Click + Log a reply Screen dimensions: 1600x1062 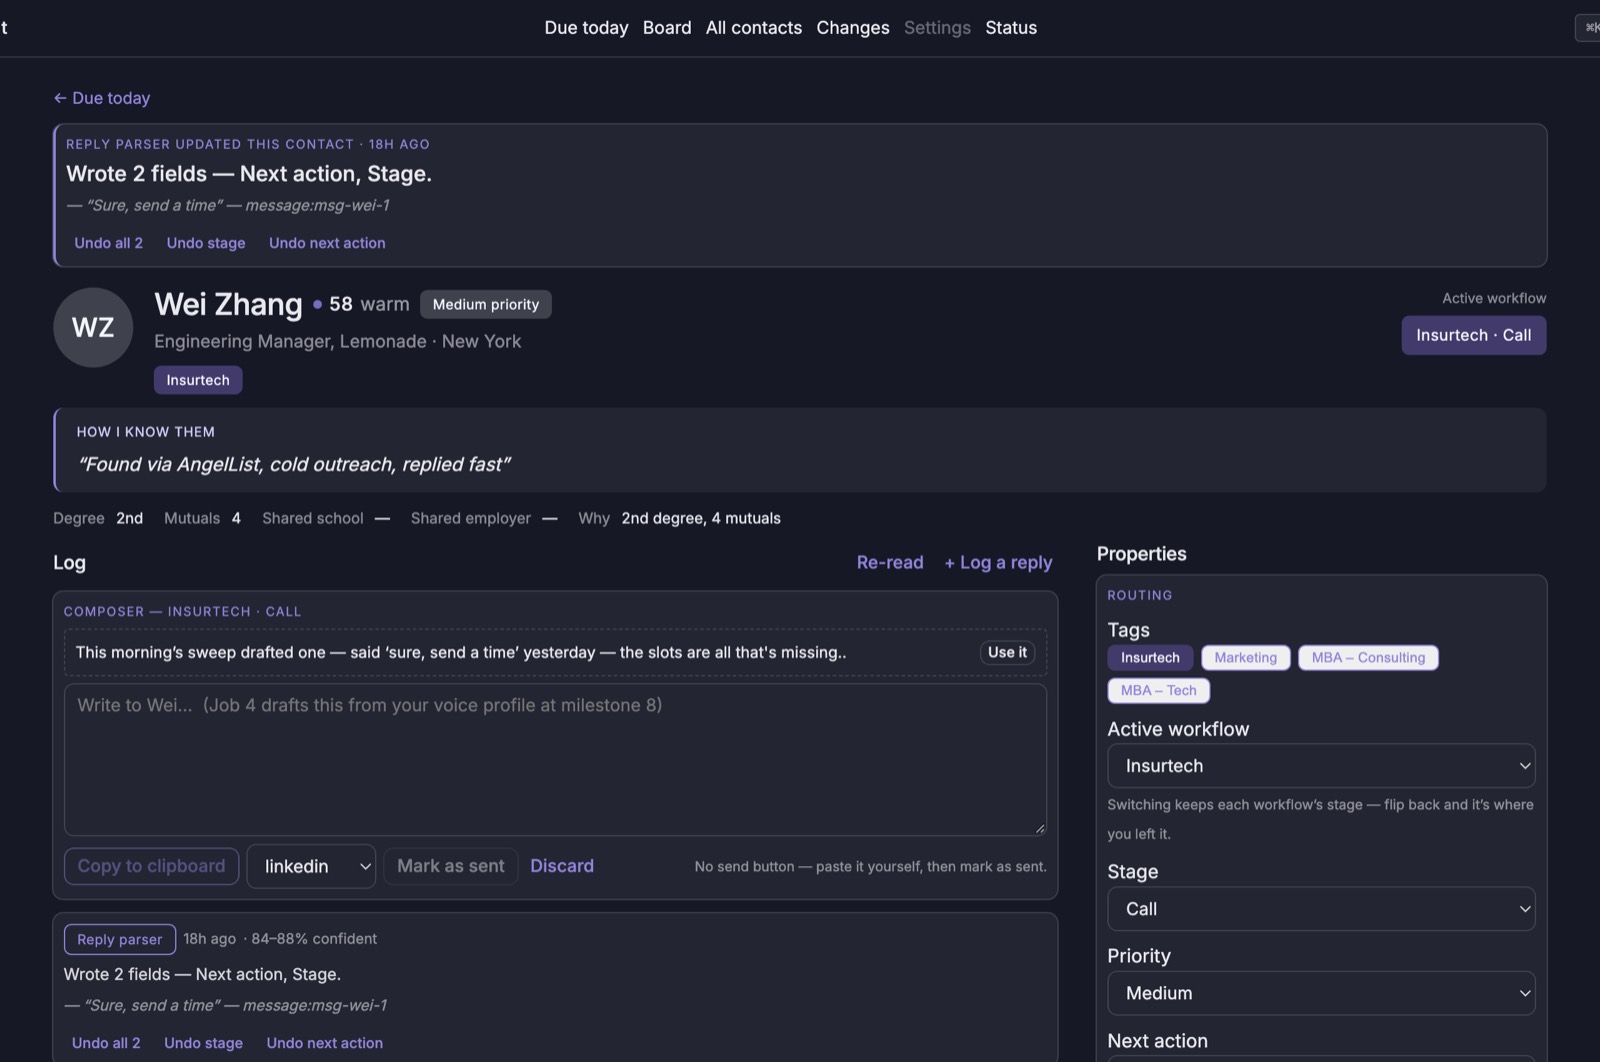pyautogui.click(x=998, y=562)
